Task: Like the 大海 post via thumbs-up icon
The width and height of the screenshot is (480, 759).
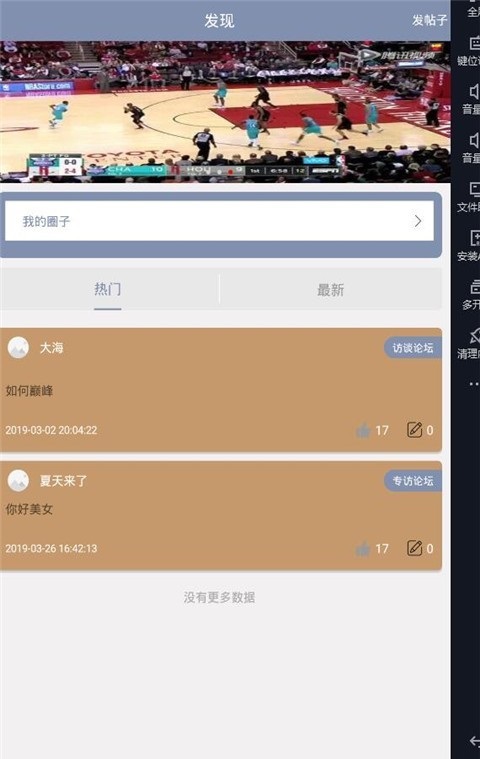Action: 363,430
